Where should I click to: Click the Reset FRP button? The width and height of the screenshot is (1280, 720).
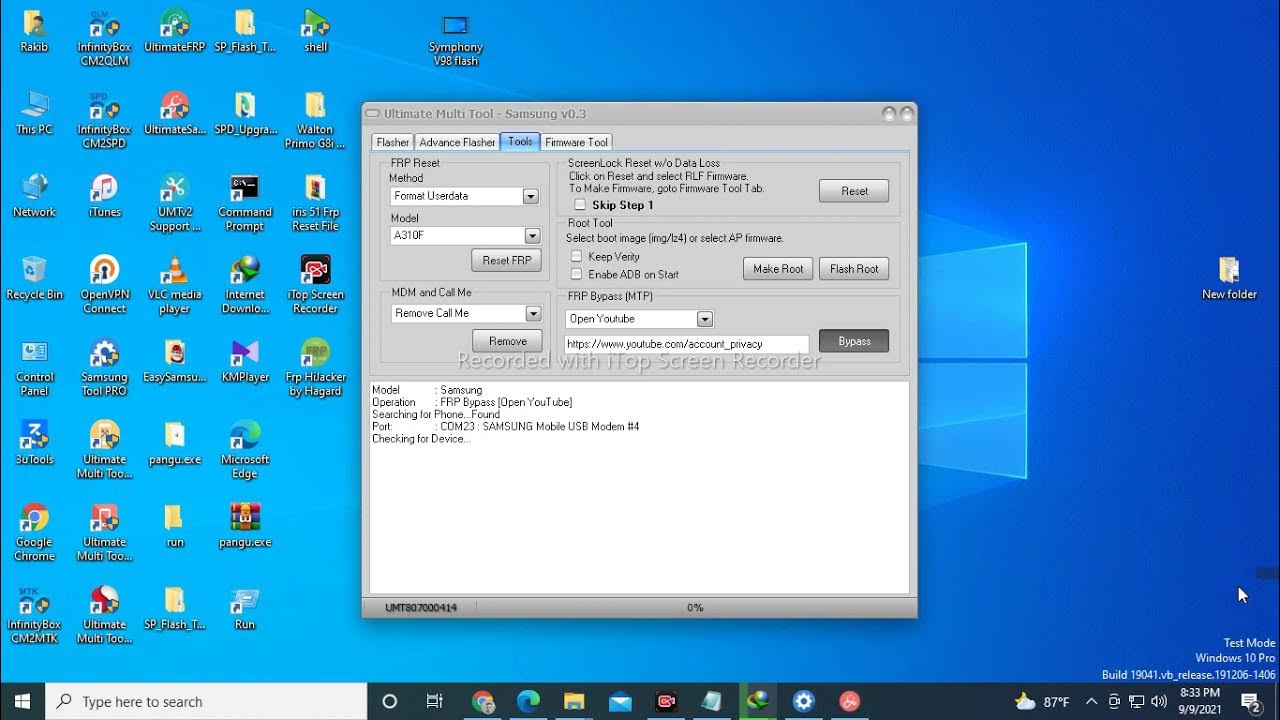coord(506,260)
